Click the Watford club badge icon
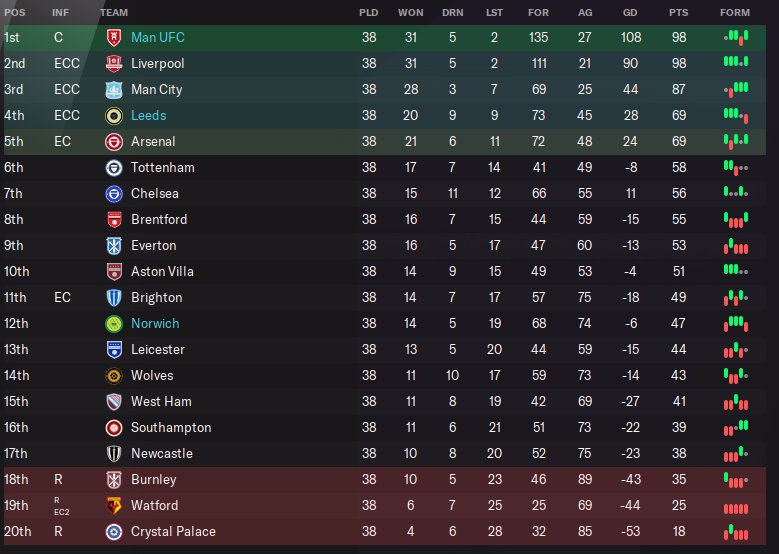The width and height of the screenshot is (779, 554). click(x=114, y=506)
